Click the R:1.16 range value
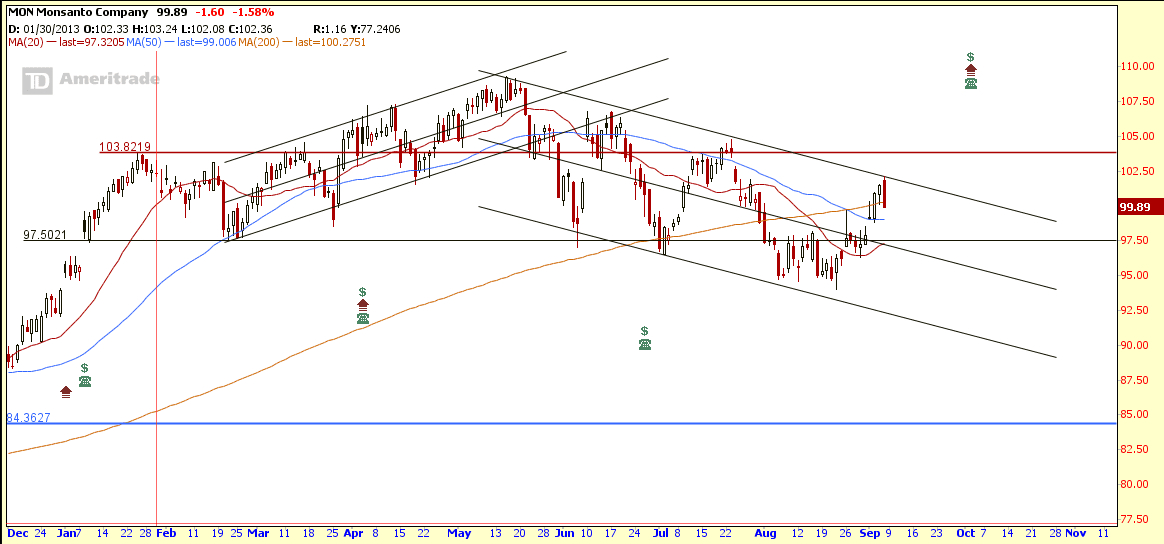The height and width of the screenshot is (544, 1164). (x=328, y=29)
